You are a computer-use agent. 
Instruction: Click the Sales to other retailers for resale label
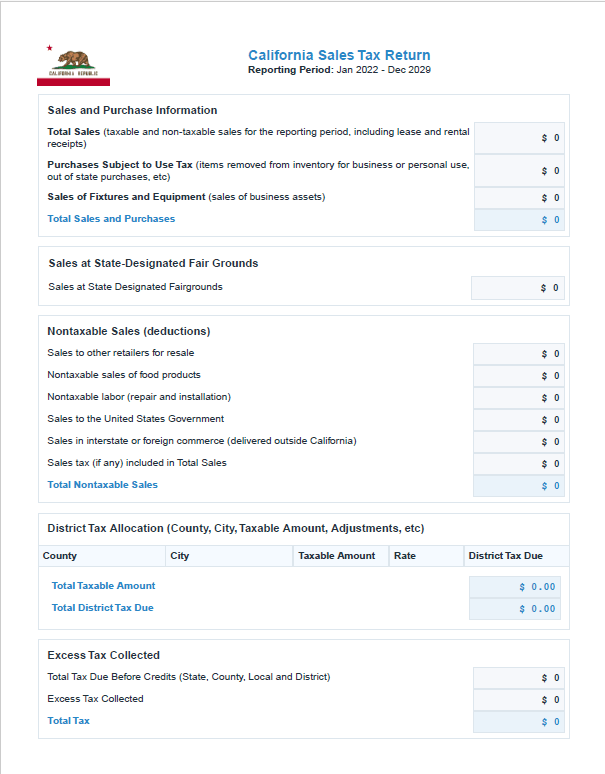[x=120, y=353]
